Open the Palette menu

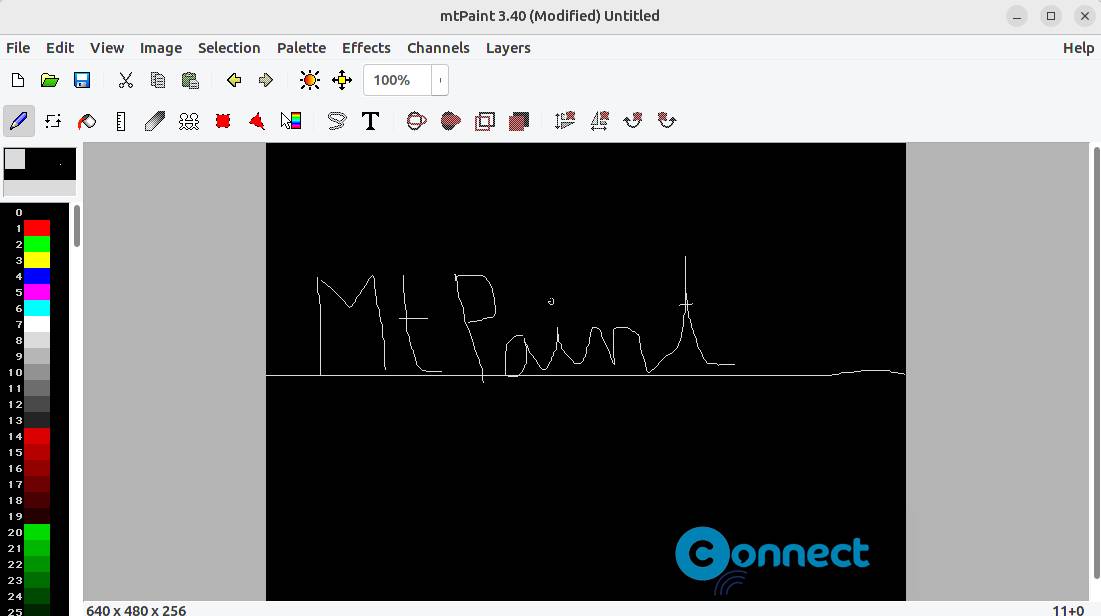301,48
